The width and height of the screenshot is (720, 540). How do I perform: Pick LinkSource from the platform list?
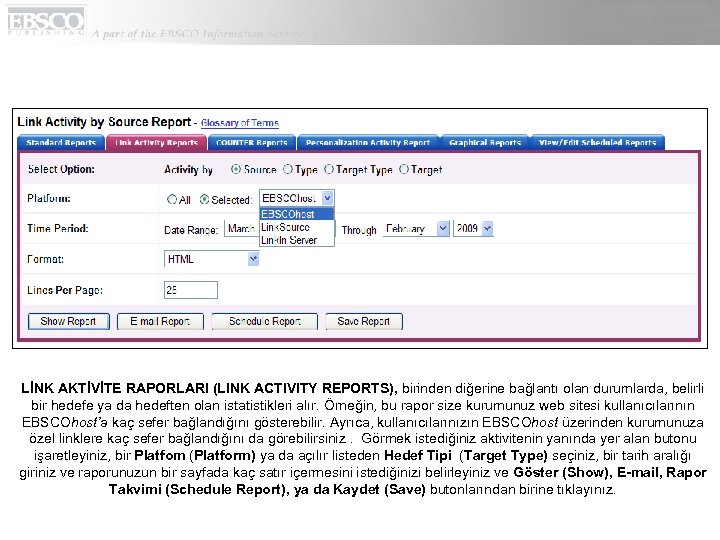(297, 227)
